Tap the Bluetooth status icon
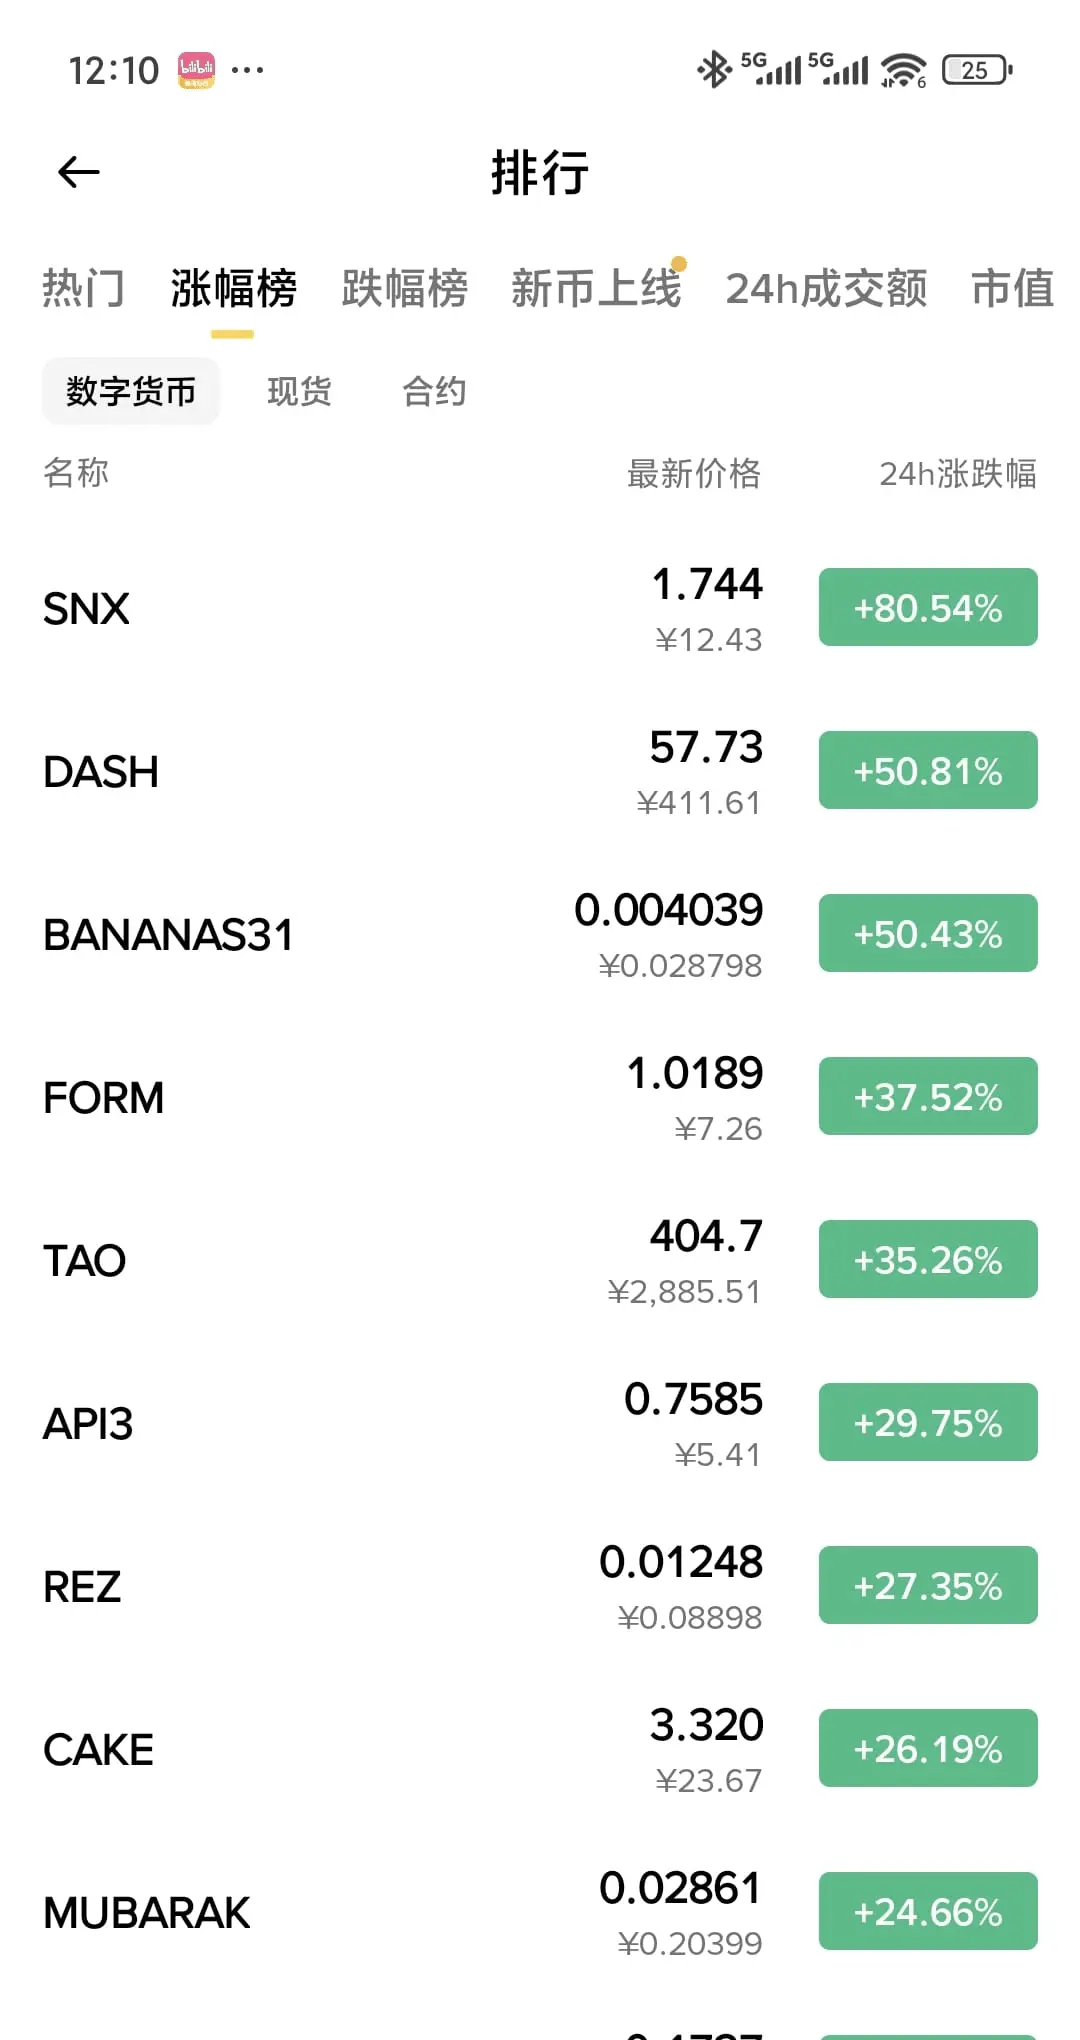Screen dimensions: 1080x2040 (x=714, y=70)
